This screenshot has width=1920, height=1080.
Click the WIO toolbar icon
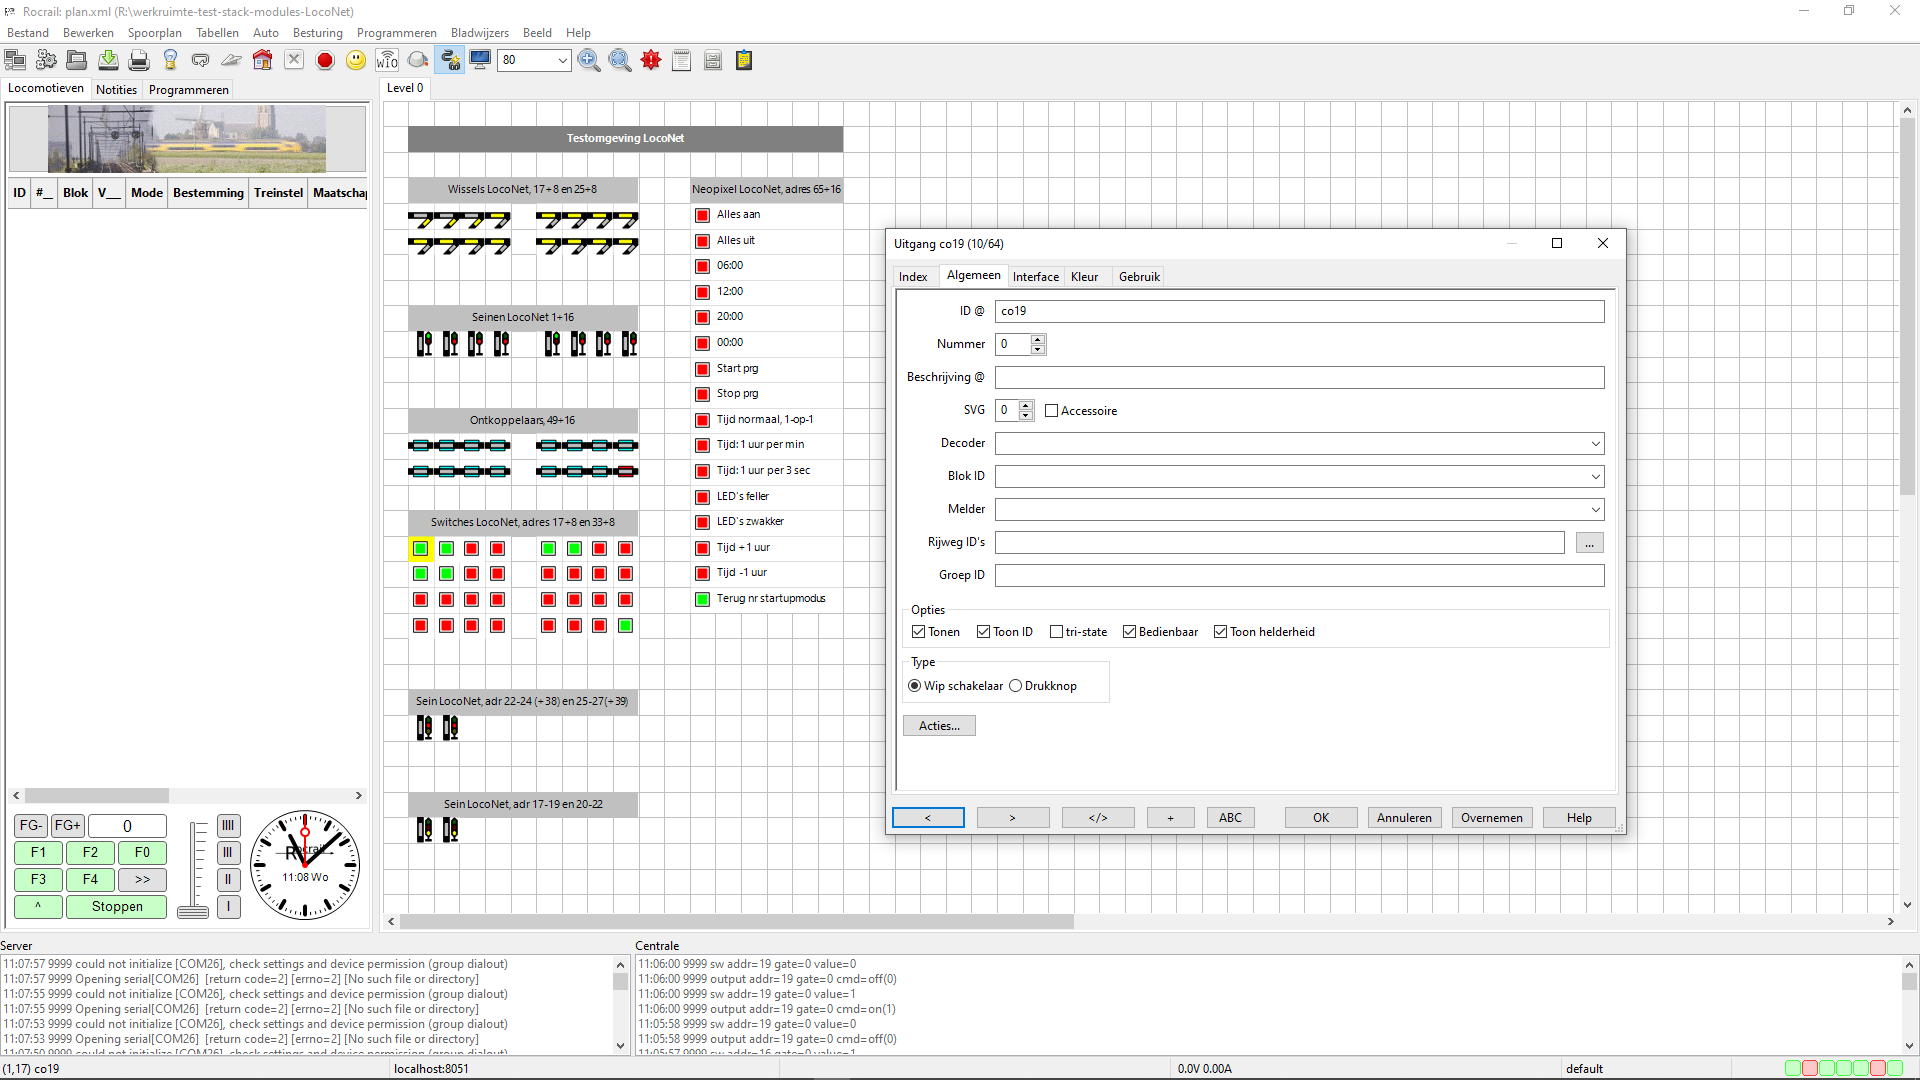click(x=387, y=61)
